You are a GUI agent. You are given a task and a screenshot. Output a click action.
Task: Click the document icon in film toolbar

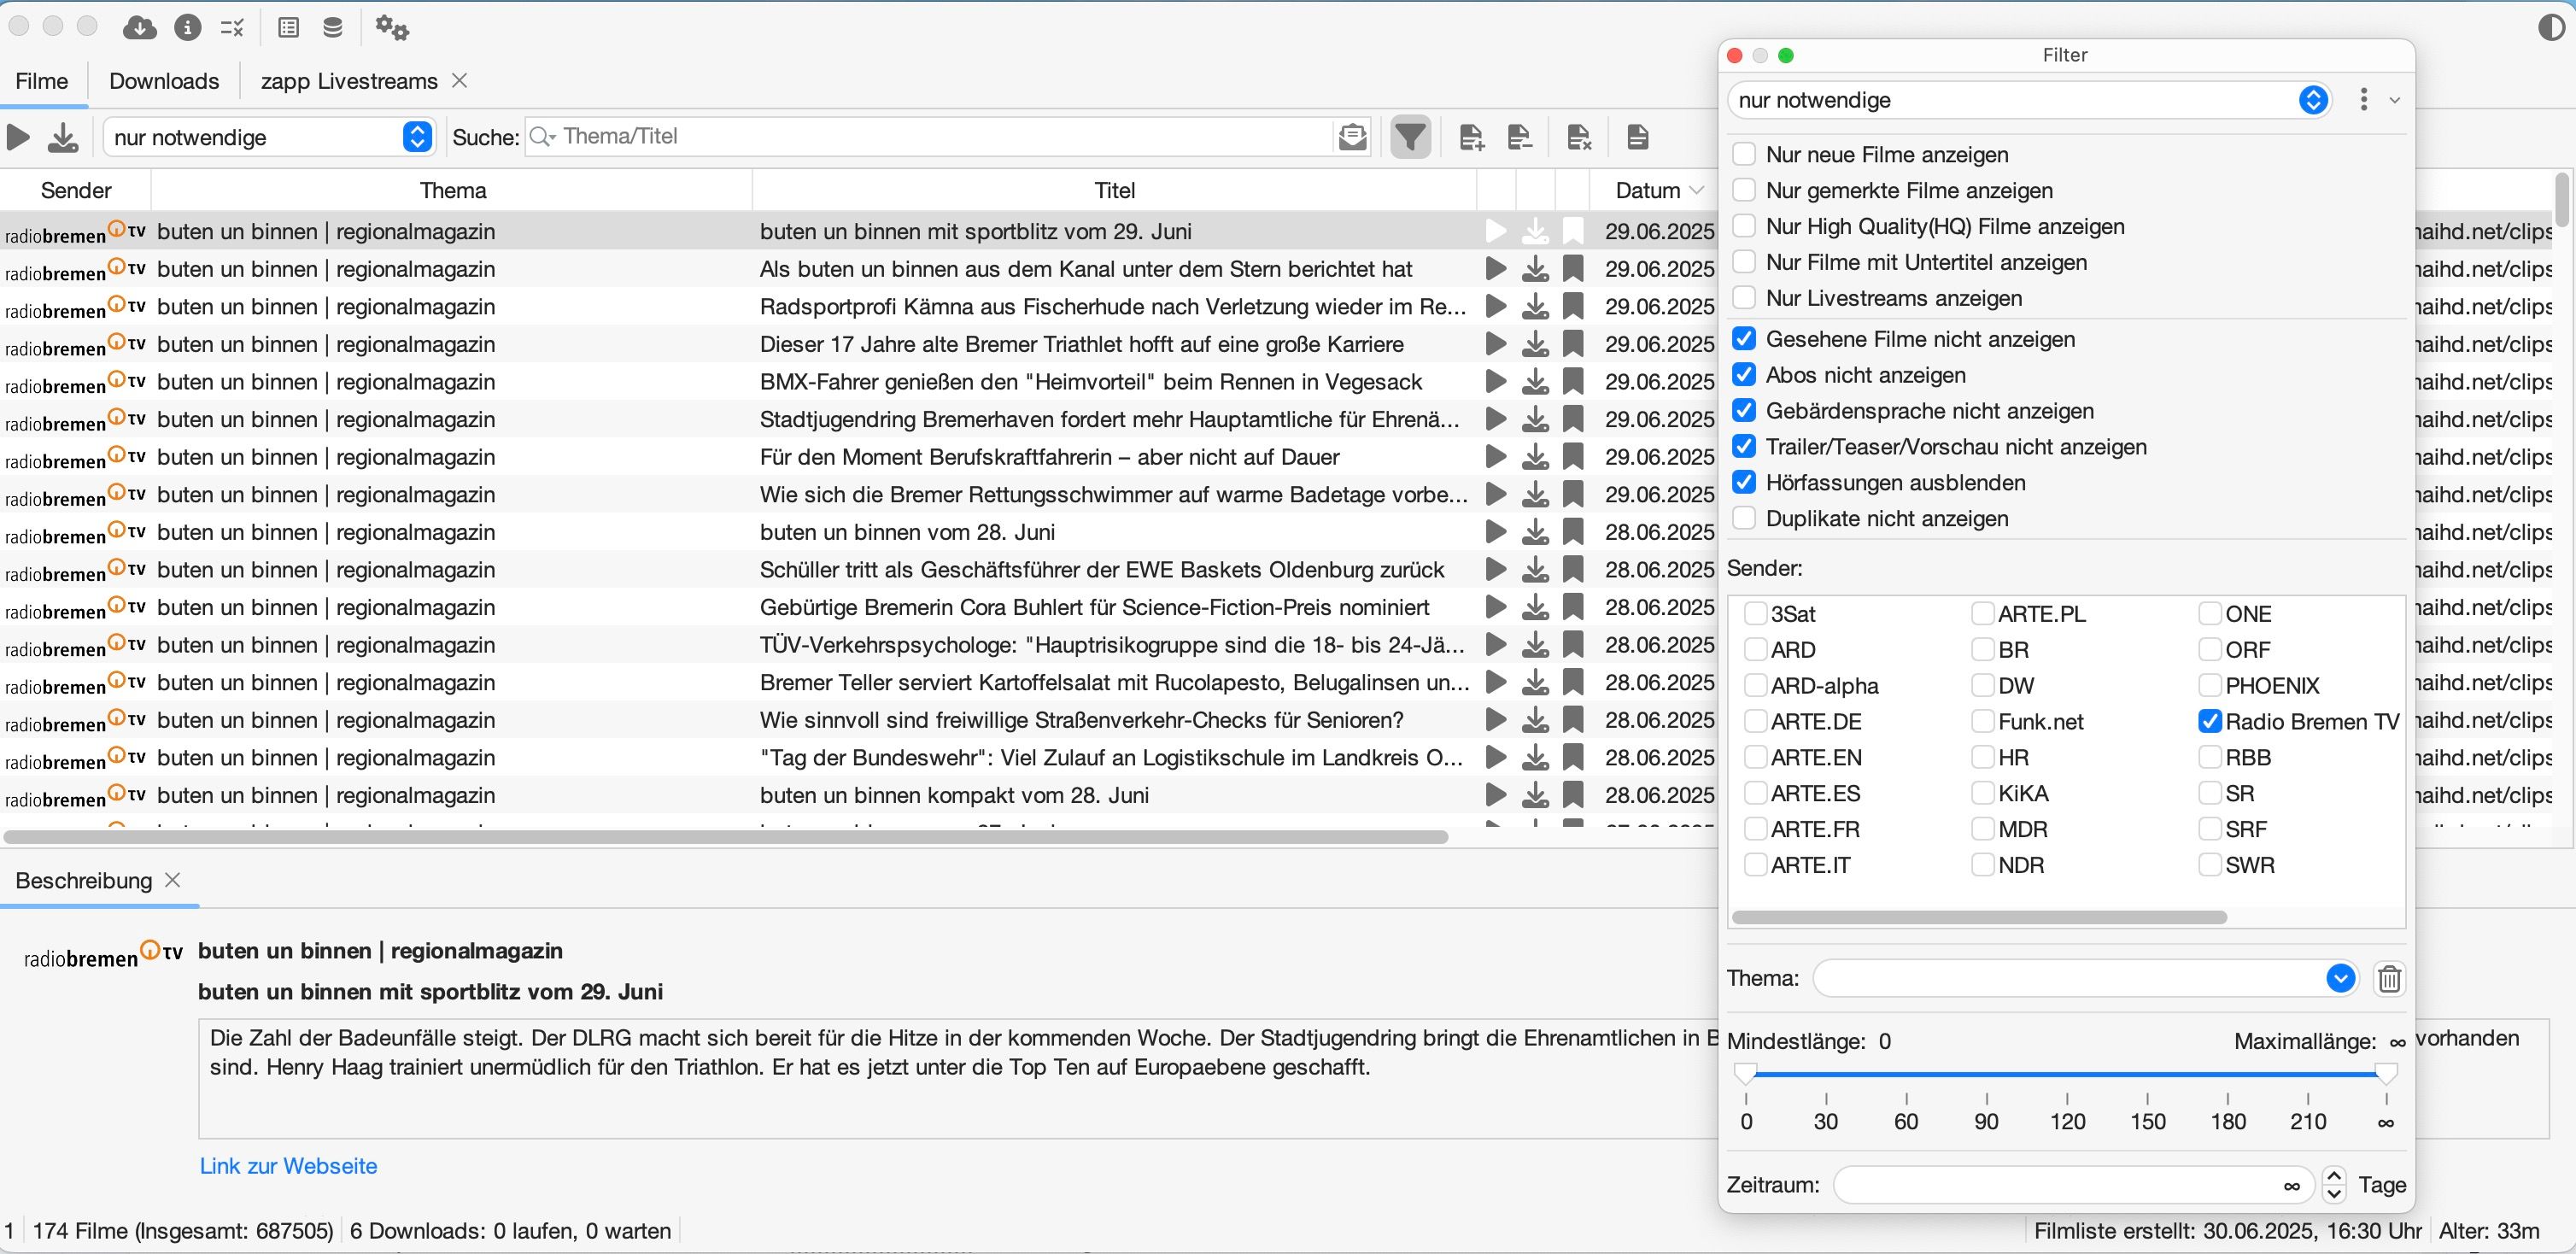(x=1637, y=137)
